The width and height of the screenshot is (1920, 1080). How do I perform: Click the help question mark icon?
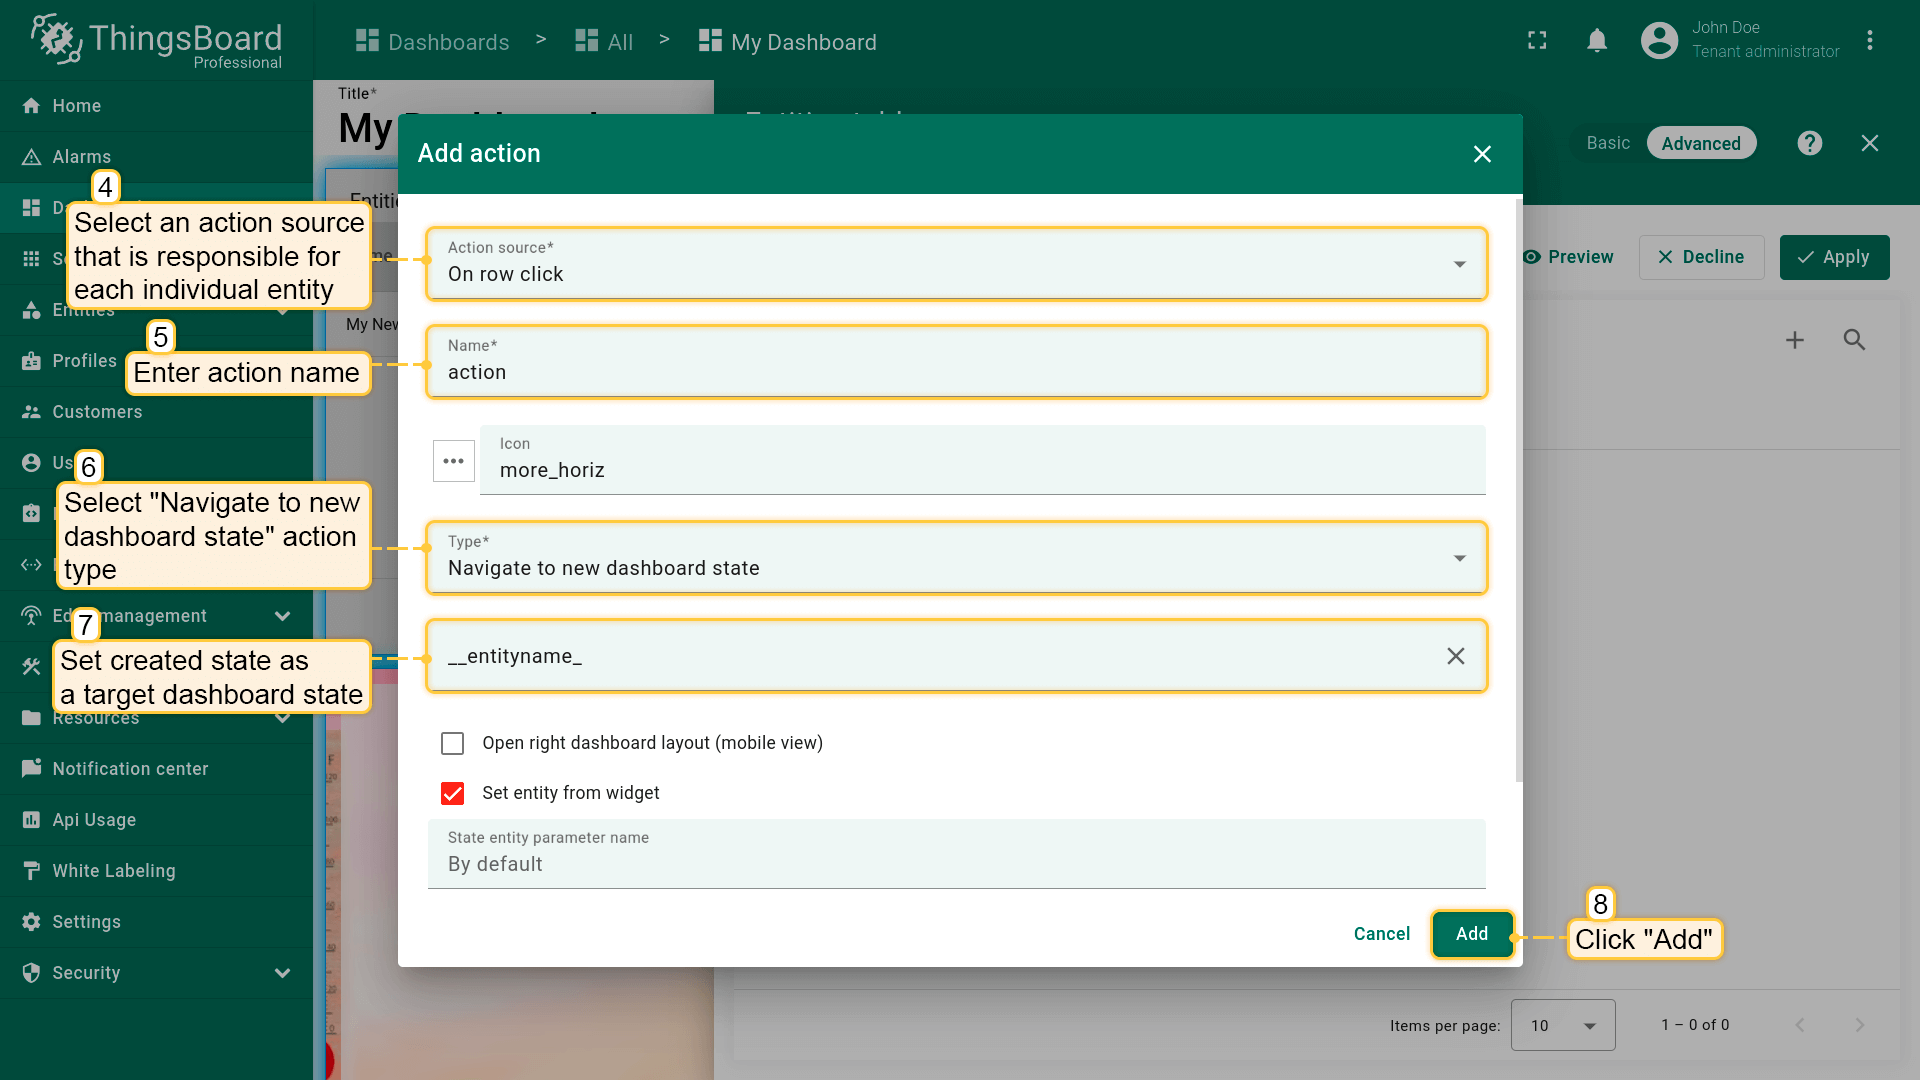[1809, 143]
